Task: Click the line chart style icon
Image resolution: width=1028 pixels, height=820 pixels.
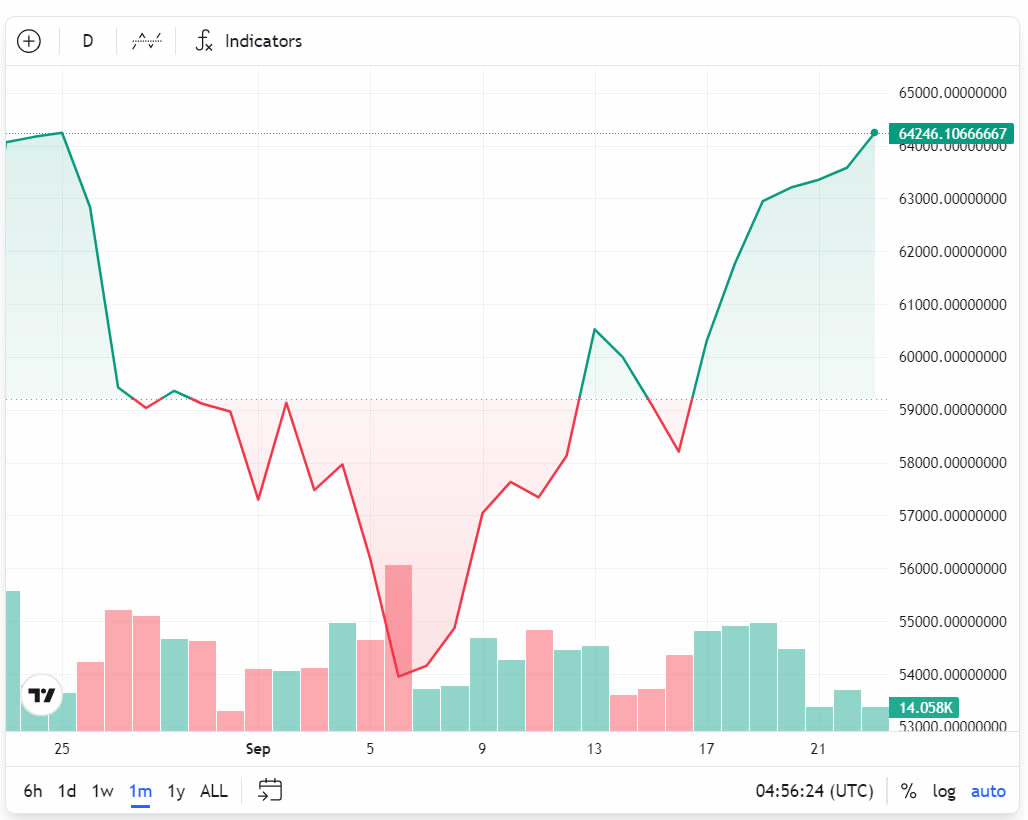Action: click(x=146, y=41)
